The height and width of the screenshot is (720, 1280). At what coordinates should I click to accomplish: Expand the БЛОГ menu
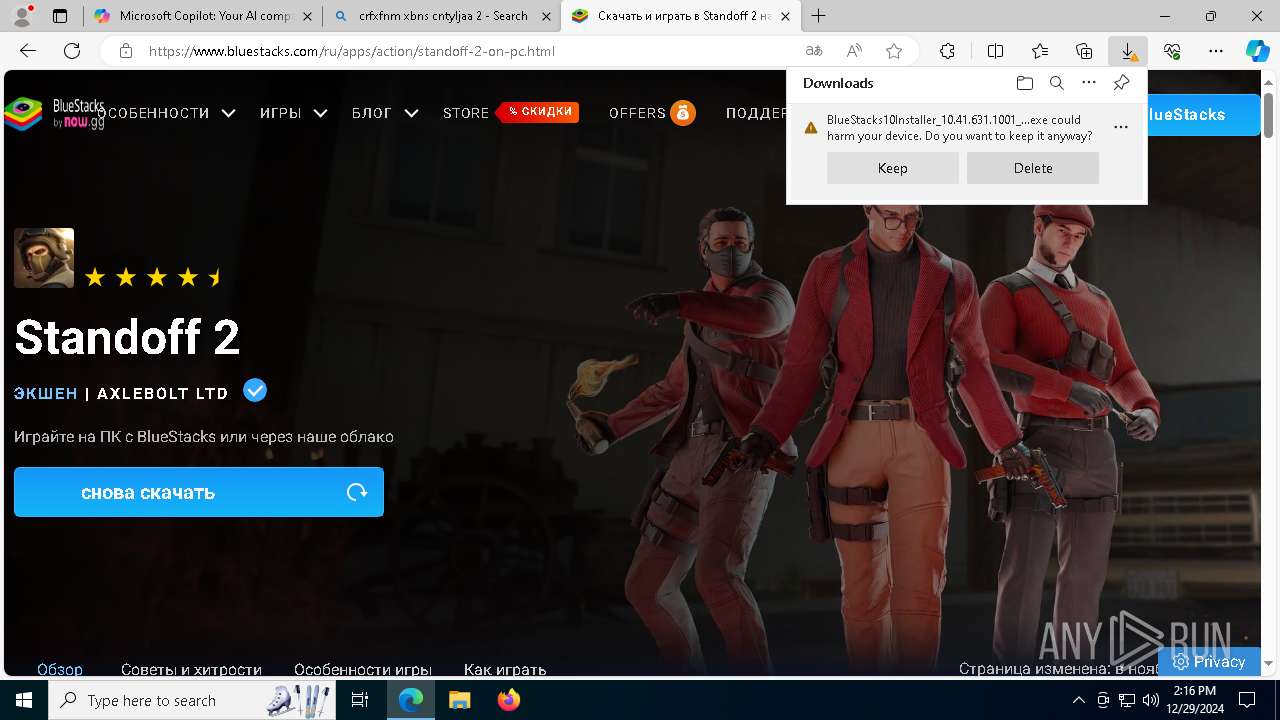click(385, 113)
